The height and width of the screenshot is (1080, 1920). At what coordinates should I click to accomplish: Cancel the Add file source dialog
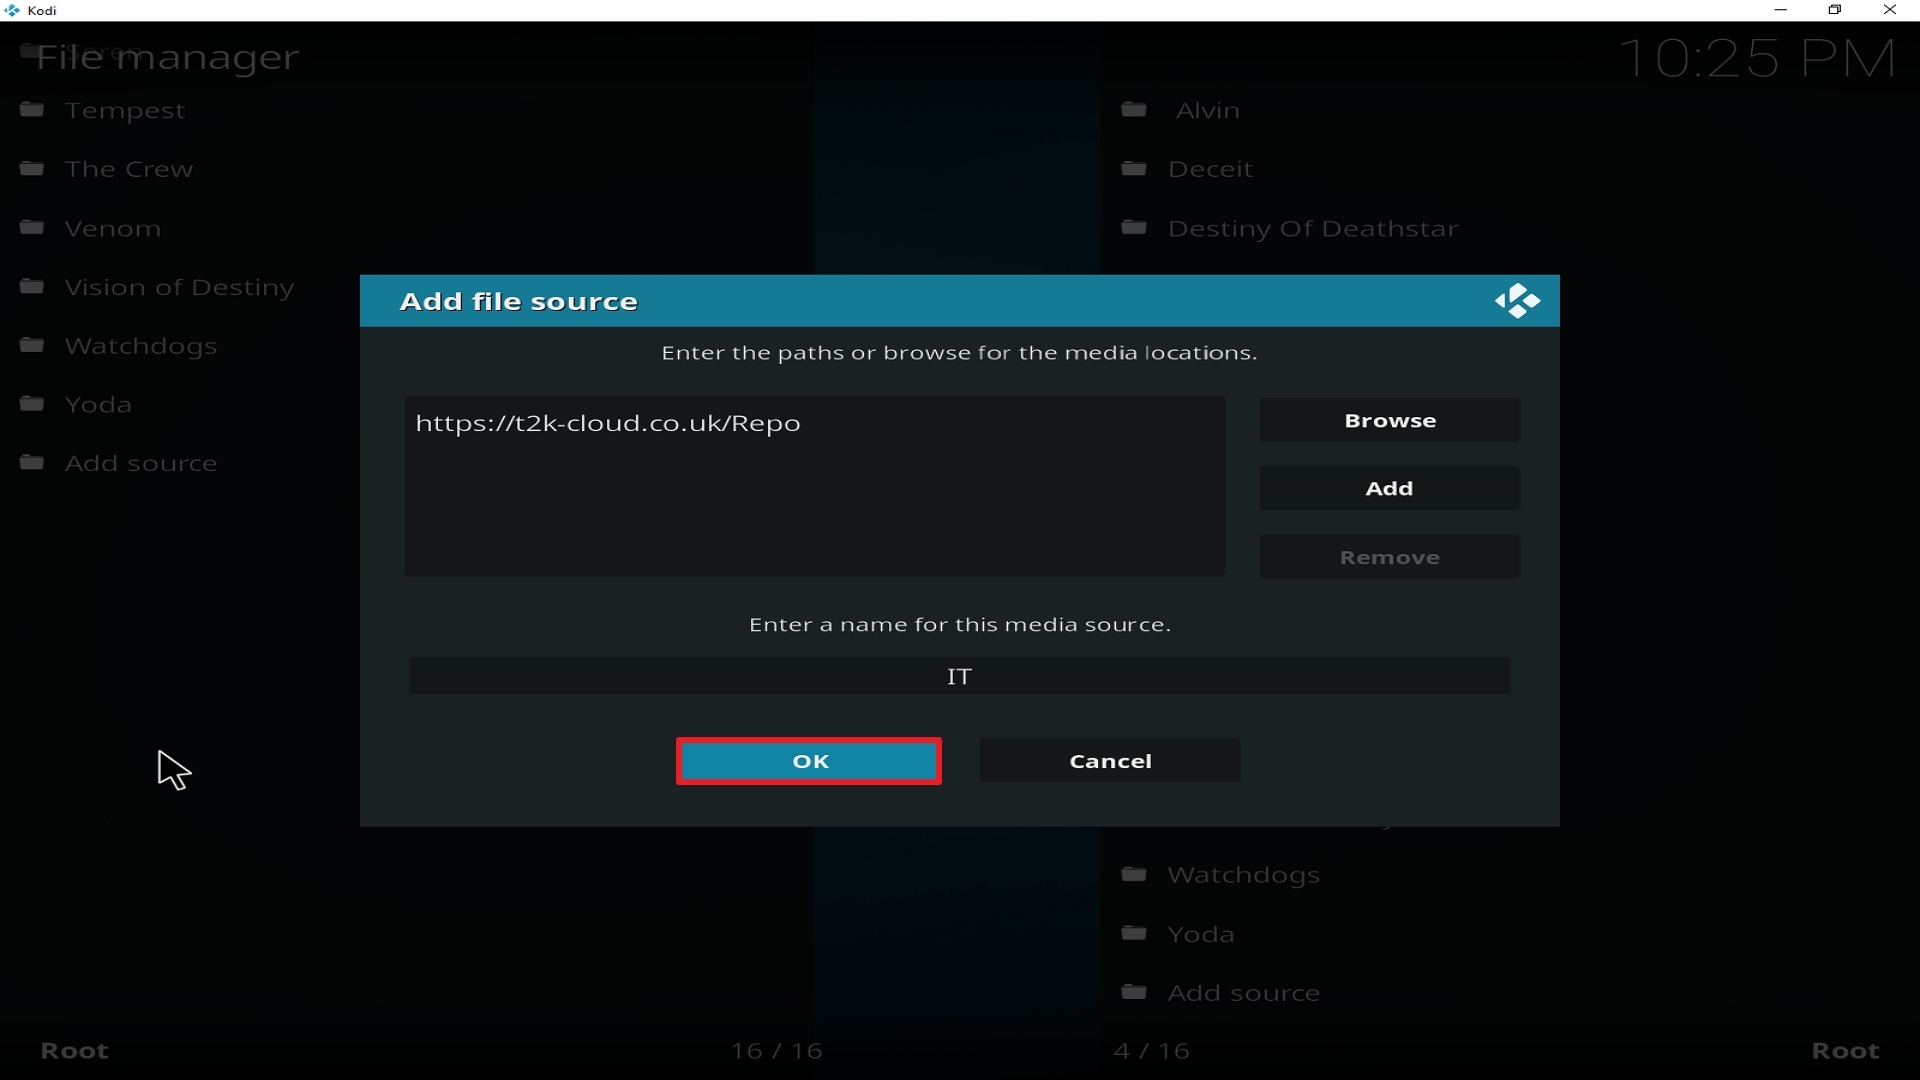[x=1110, y=761]
